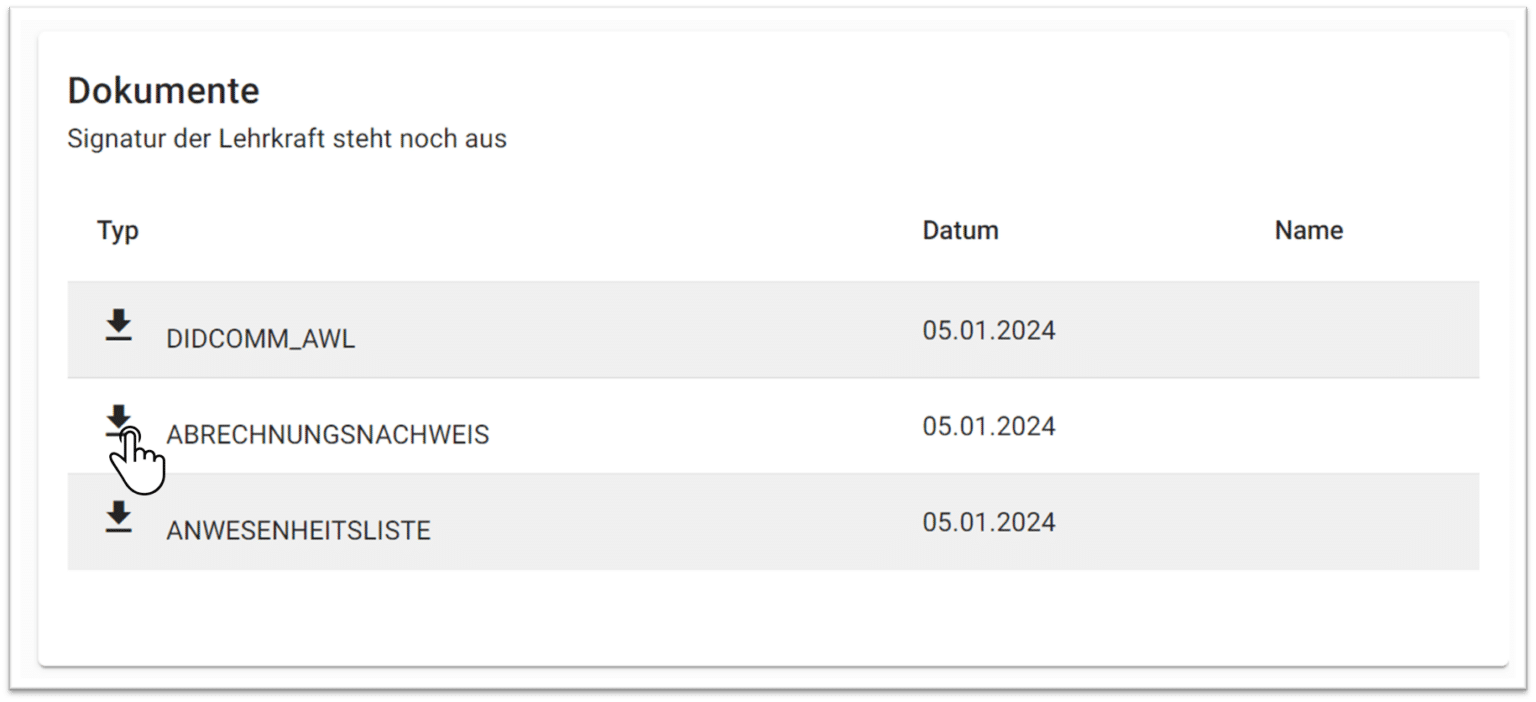Select the ABRECHNUNGSNACHWEIS row
The image size is (1536, 702).
(x=600, y=426)
